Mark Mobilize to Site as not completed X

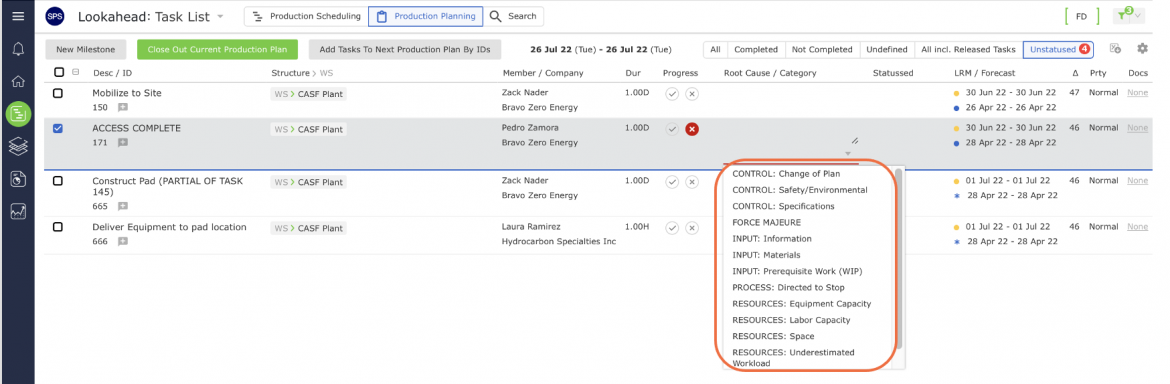[692, 93]
